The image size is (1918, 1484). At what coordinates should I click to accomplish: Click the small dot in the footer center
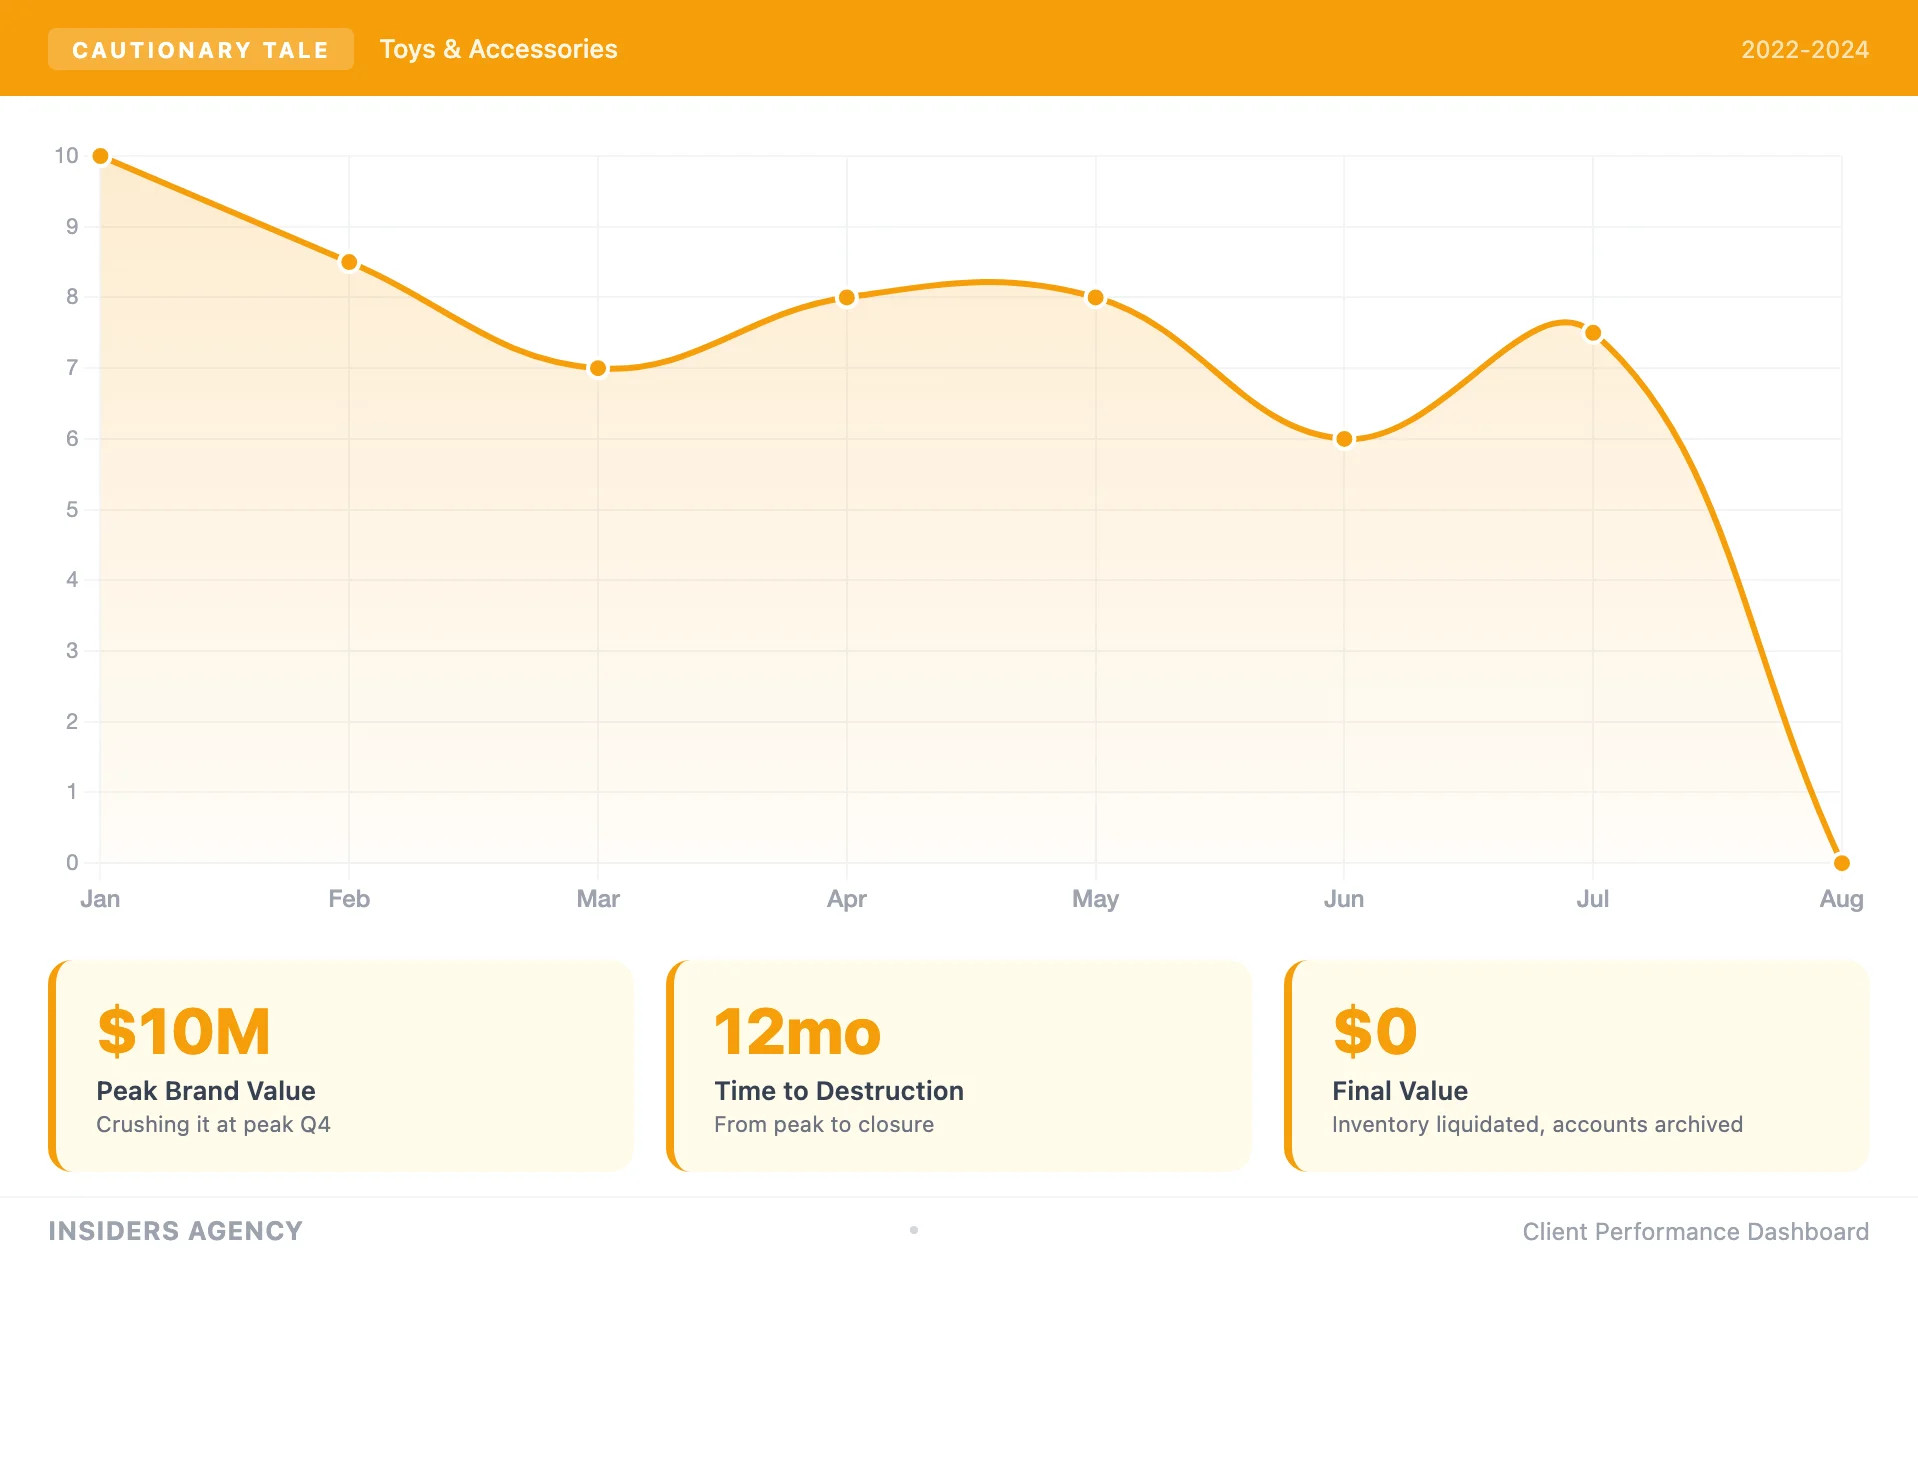pyautogui.click(x=914, y=1230)
